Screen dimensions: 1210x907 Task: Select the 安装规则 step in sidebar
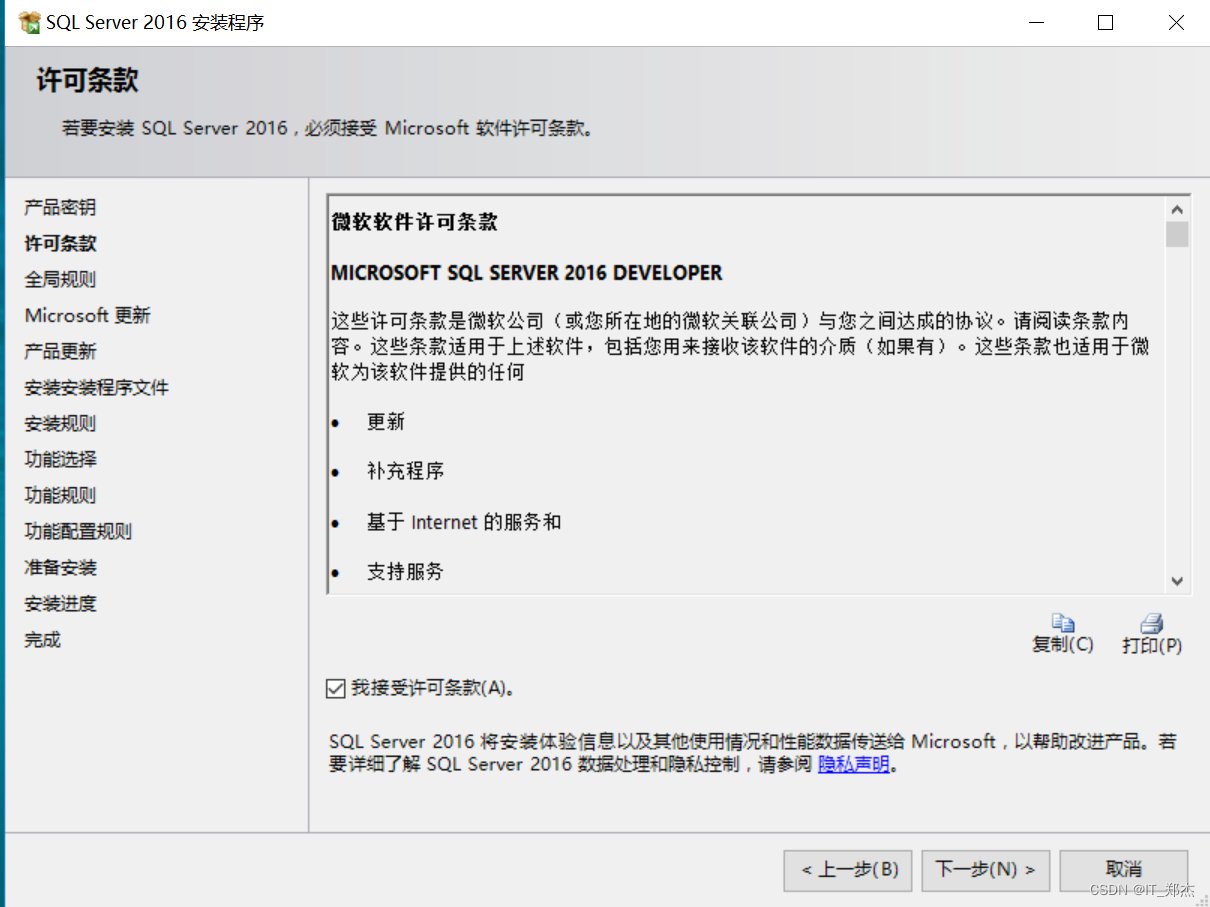tap(60, 424)
